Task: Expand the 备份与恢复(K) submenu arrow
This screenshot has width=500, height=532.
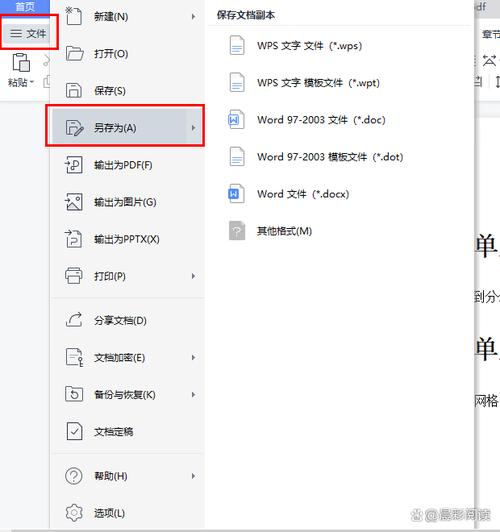Action: pyautogui.click(x=193, y=394)
